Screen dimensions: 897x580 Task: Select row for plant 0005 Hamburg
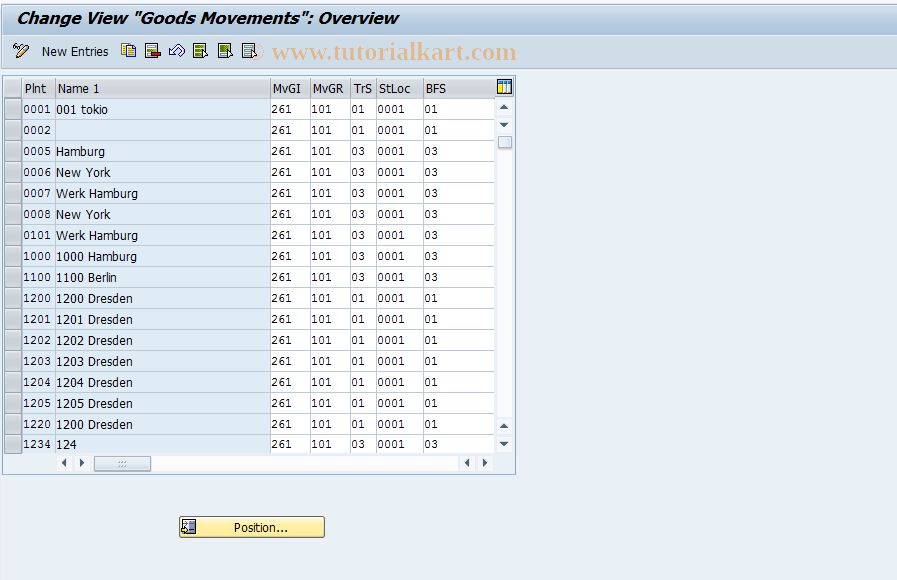[13, 152]
